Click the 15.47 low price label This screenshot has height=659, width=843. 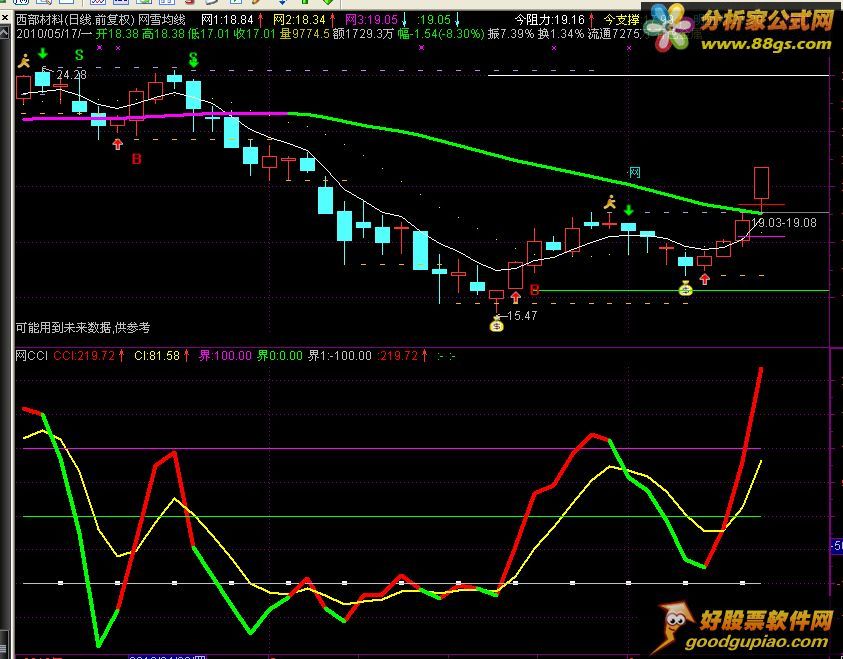click(x=521, y=316)
